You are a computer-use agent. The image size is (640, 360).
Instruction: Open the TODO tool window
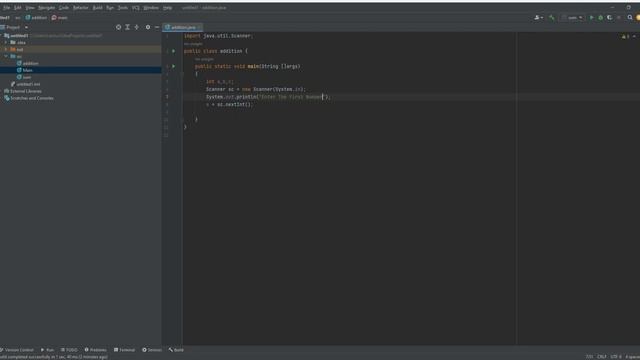(x=69, y=350)
